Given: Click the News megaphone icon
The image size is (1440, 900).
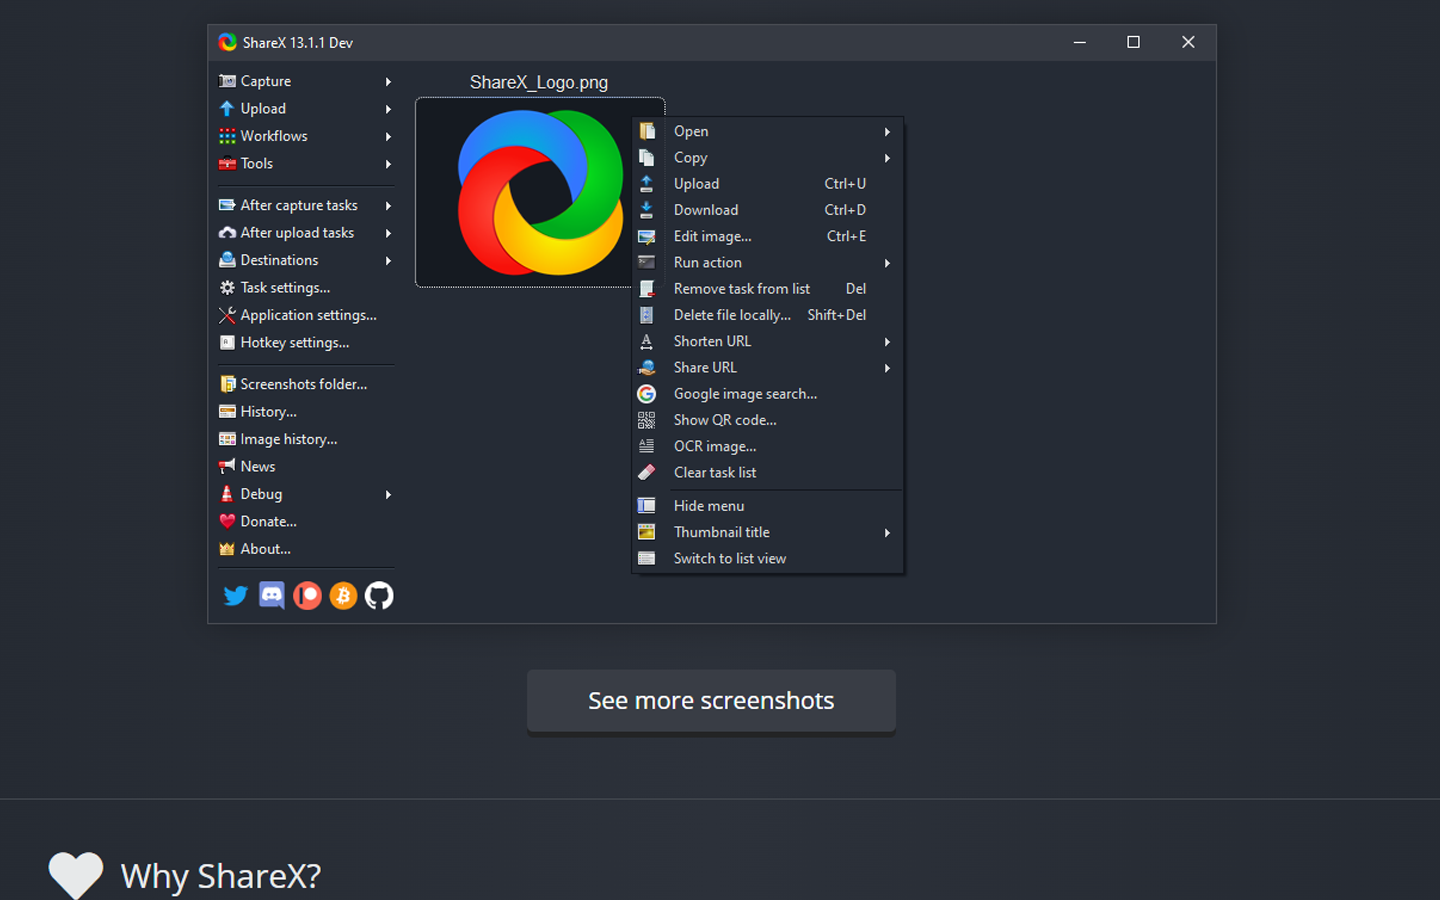Looking at the screenshot, I should [x=227, y=466].
